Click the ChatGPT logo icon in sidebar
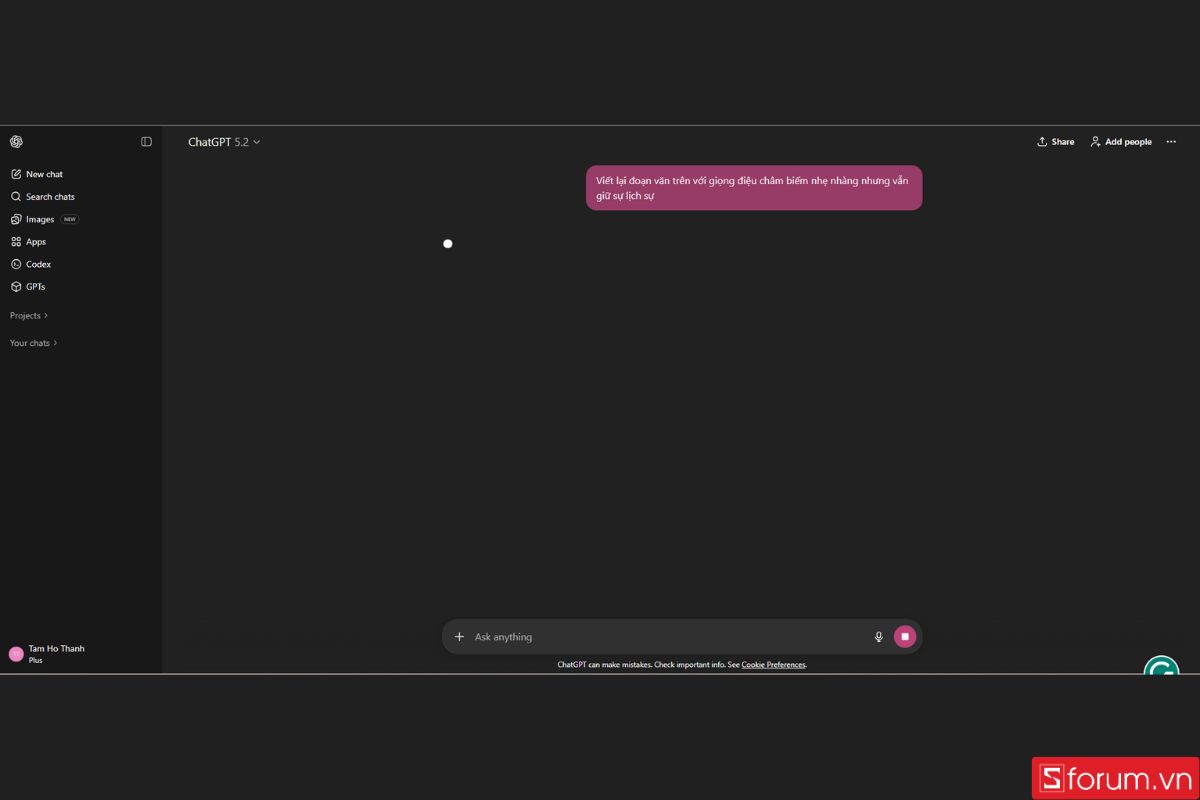 16,142
